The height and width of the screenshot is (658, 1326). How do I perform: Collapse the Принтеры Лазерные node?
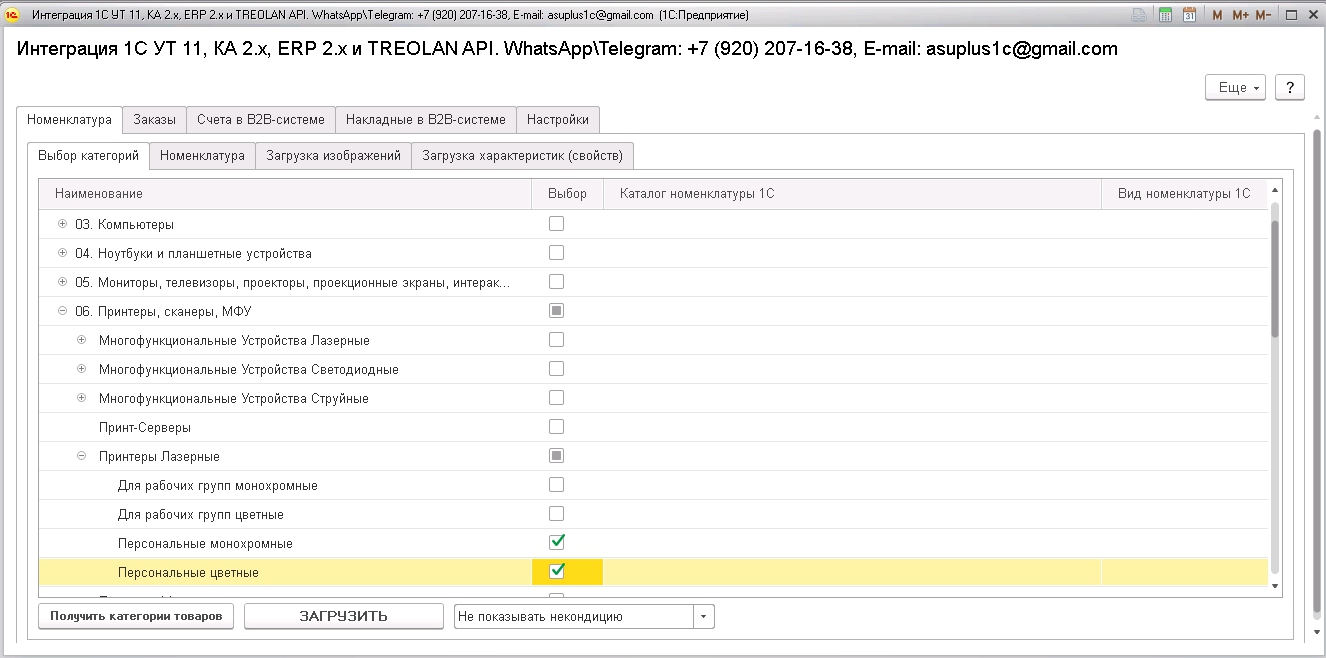82,456
